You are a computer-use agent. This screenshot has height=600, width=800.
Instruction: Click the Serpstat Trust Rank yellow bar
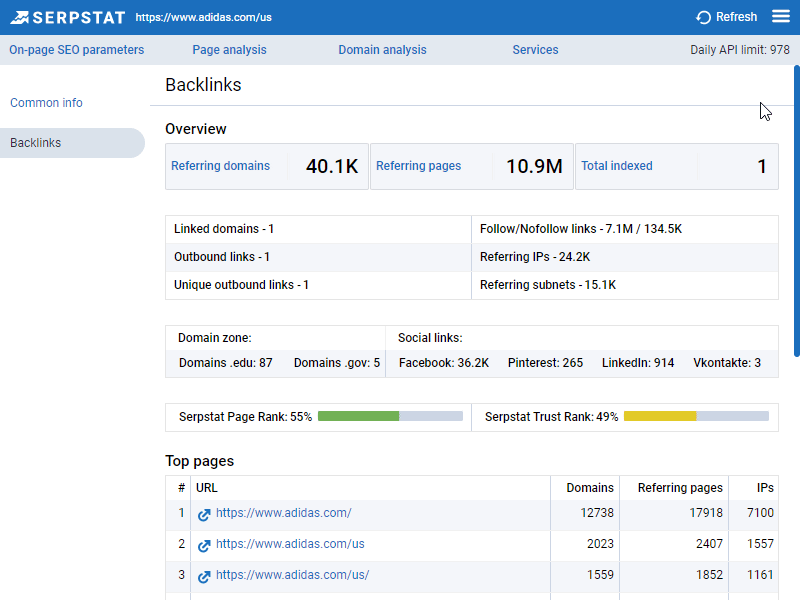(660, 416)
